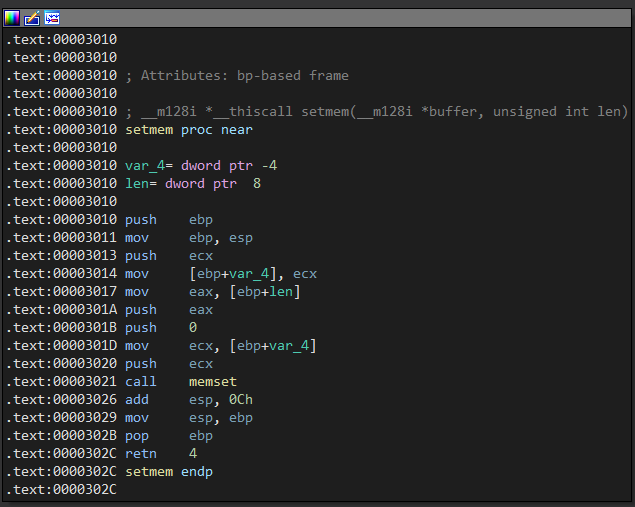Click 'mov eax, [ebp+len]' instruction

213,292
